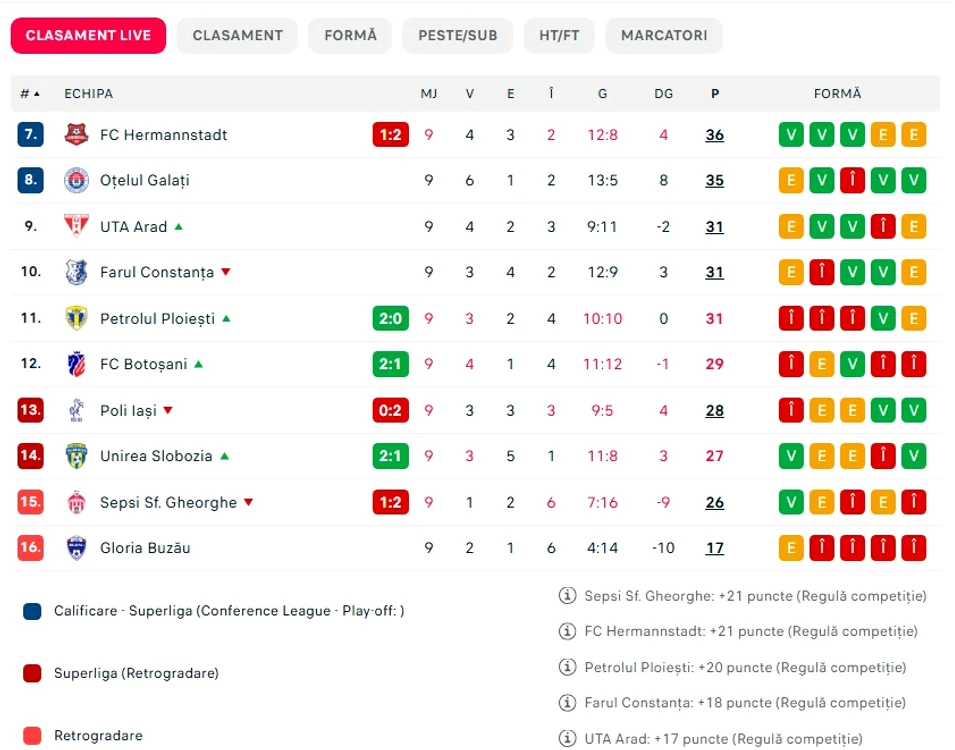This screenshot has width=955, height=750.
Task: Click position badge 13. for Poli Iași
Action: click(x=30, y=409)
